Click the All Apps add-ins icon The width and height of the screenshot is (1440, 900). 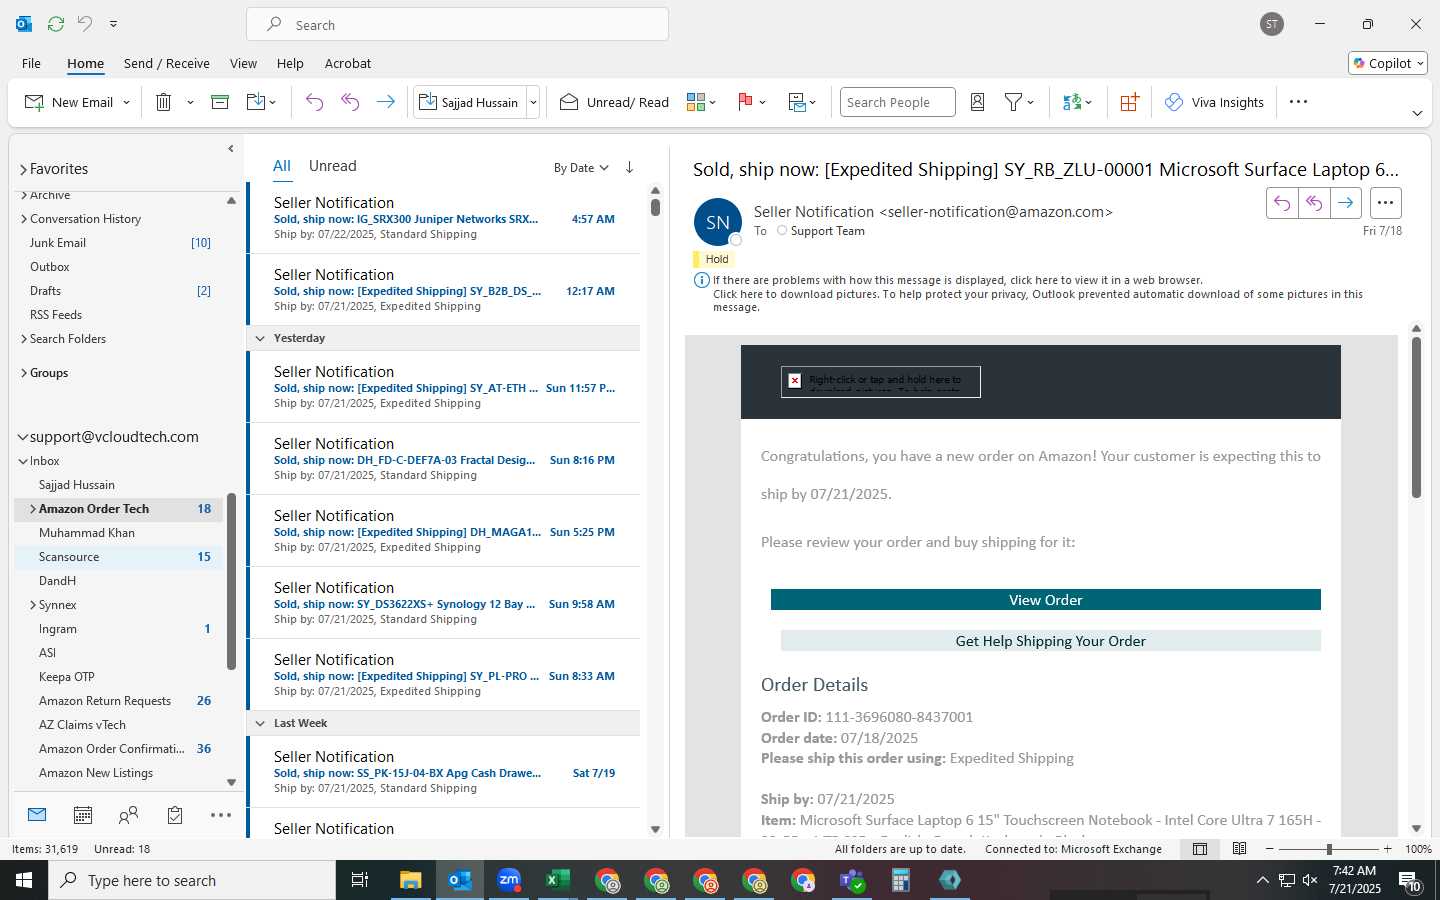click(x=1129, y=102)
